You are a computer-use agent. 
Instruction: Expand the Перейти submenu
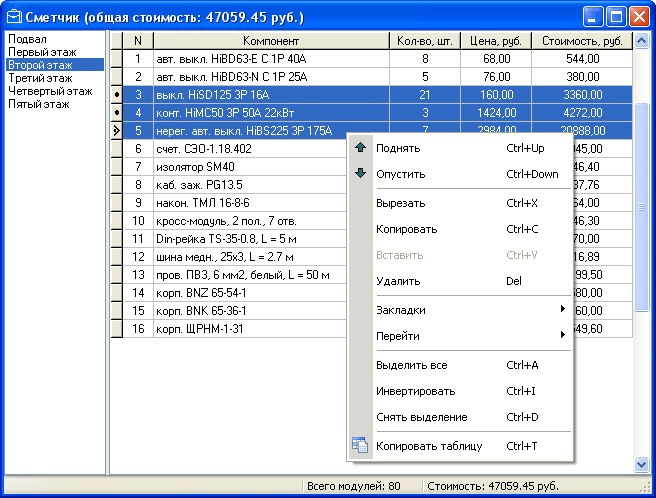[x=460, y=336]
